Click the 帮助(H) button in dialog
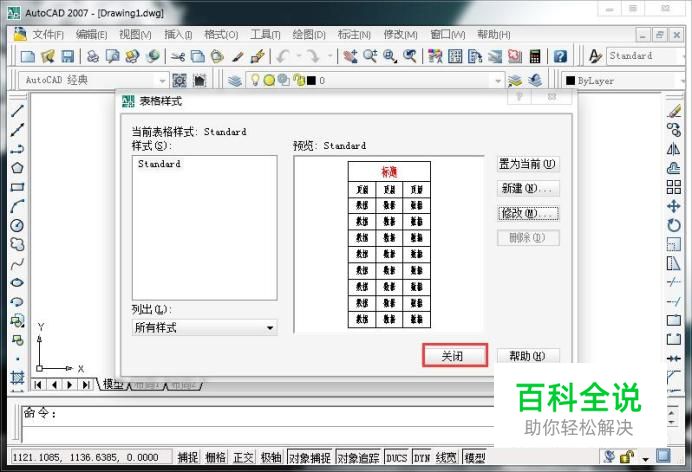The image size is (692, 472). (528, 356)
